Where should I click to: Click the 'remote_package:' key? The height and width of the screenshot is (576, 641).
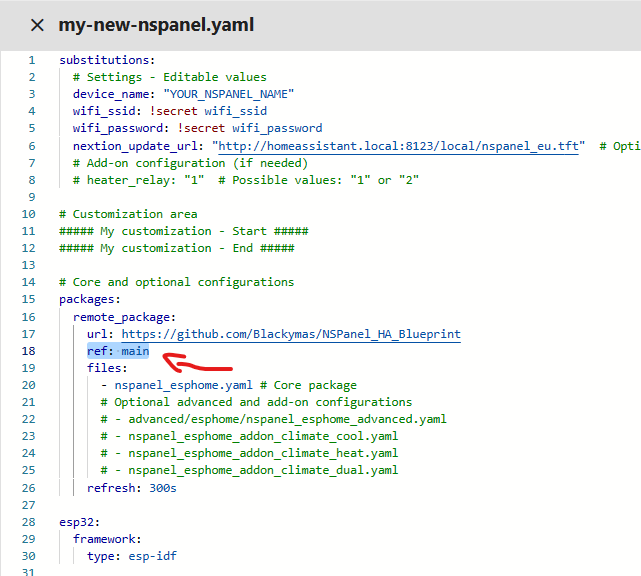pos(124,316)
